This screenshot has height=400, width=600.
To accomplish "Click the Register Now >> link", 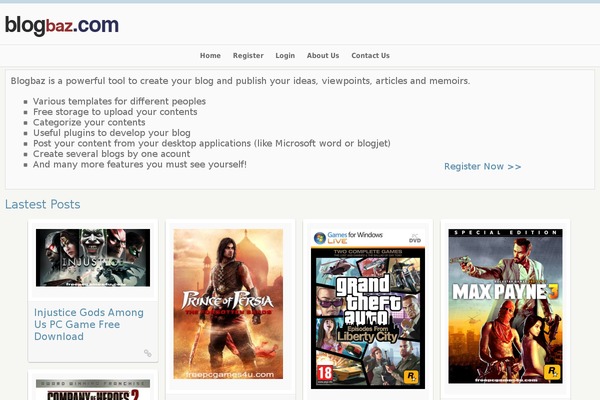I will coord(483,167).
